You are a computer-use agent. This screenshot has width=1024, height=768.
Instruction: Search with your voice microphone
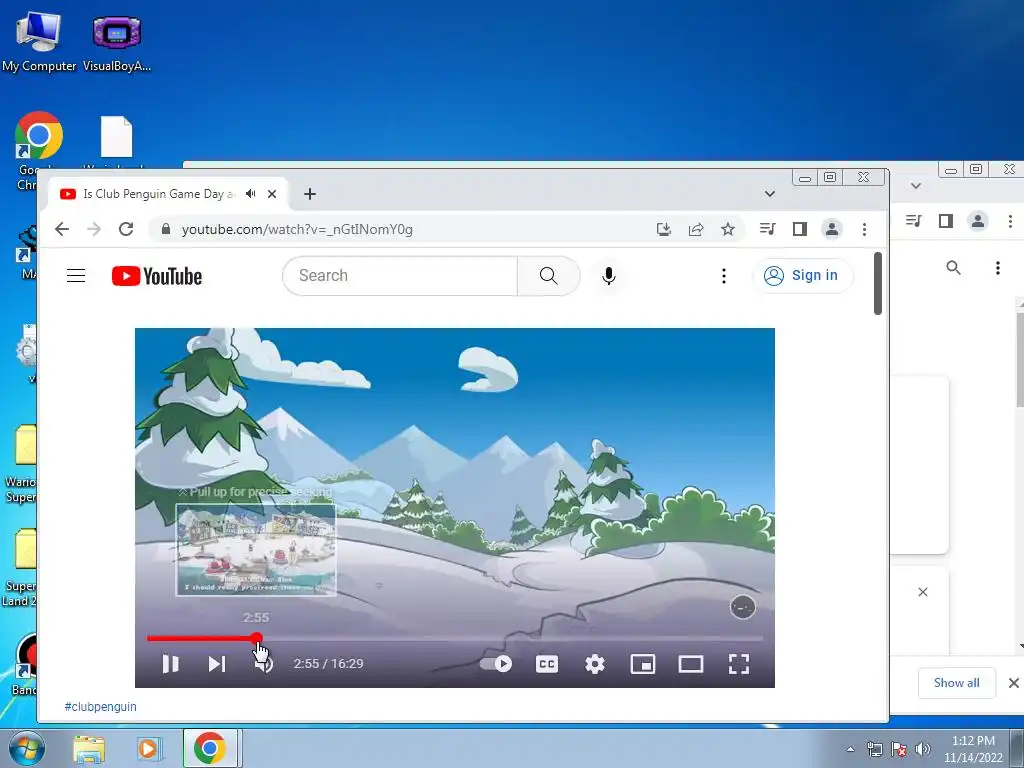609,276
